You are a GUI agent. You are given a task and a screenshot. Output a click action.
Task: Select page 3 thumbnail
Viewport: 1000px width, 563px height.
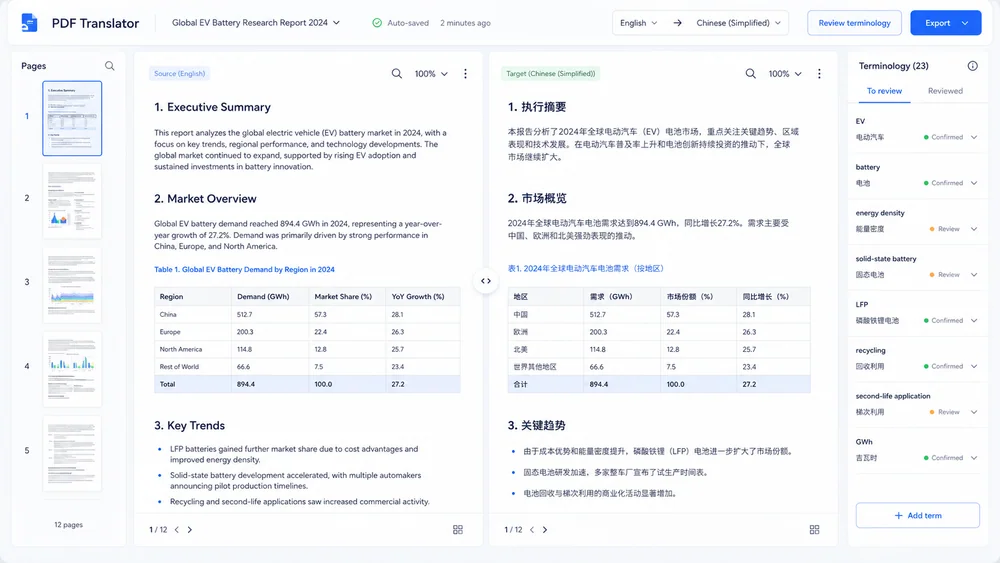tap(72, 285)
